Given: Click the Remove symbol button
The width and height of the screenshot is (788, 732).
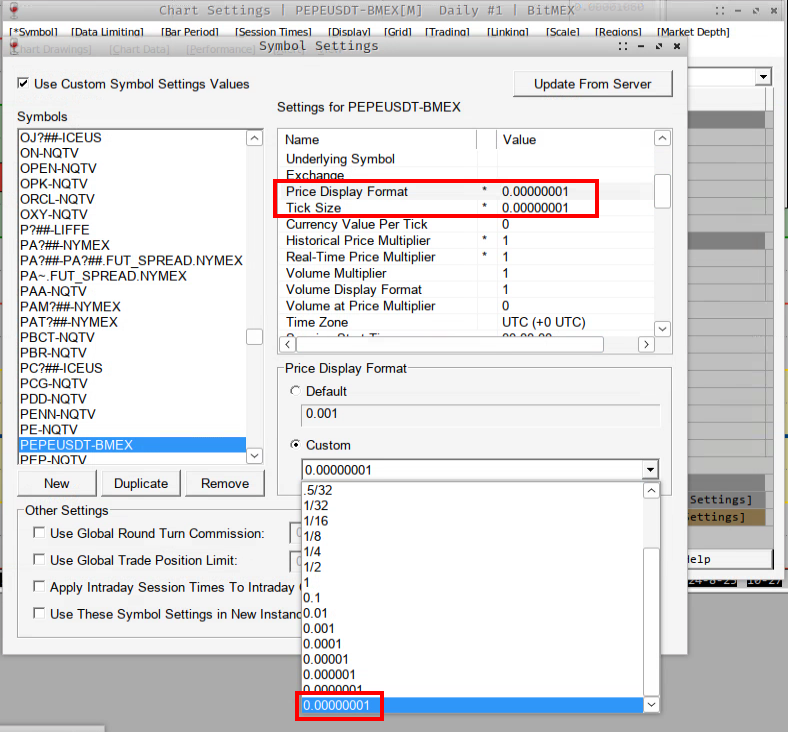Looking at the screenshot, I should tap(225, 483).
